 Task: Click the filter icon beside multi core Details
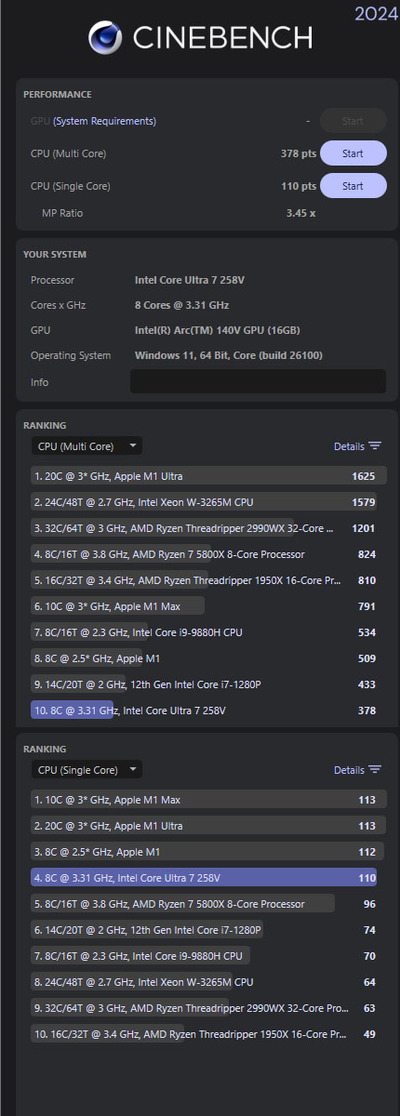click(x=375, y=446)
